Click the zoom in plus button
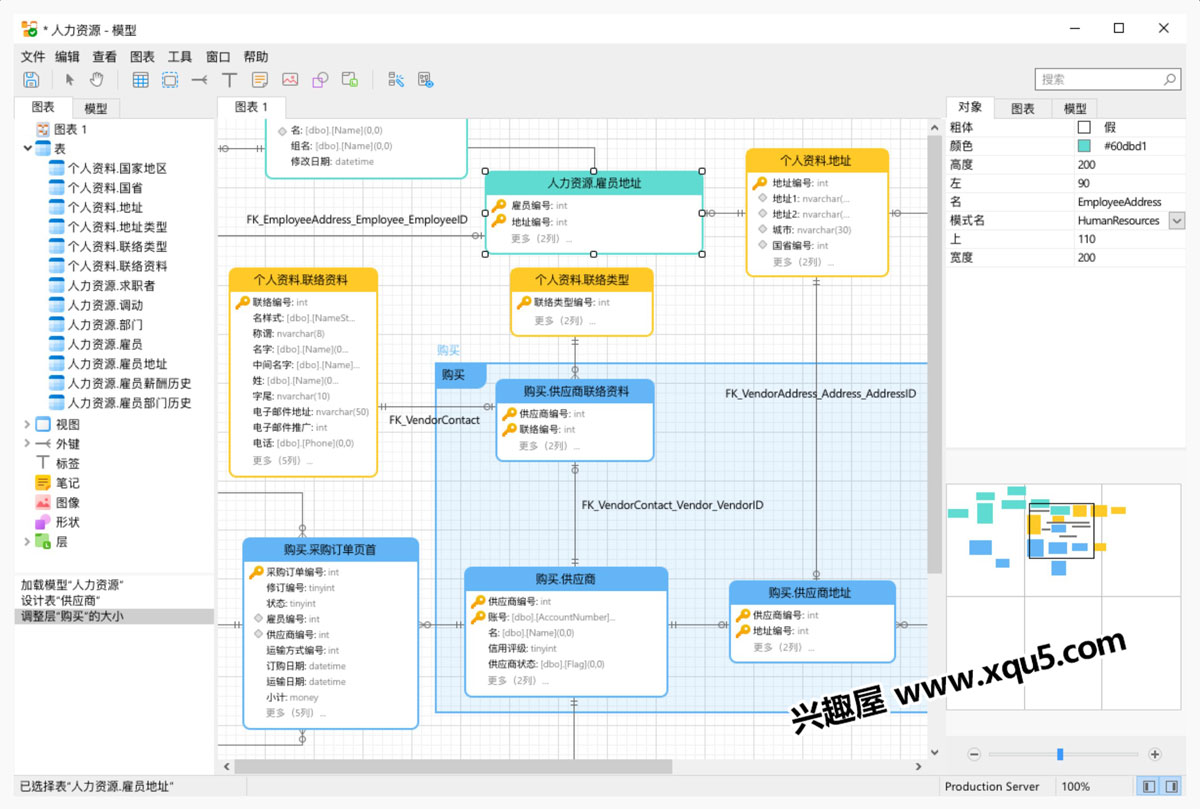This screenshot has height=809, width=1200. point(1155,754)
